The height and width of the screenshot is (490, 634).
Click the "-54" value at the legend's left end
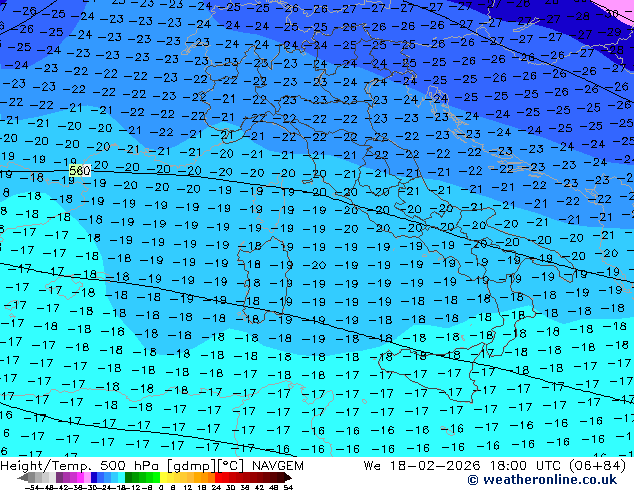(32, 487)
